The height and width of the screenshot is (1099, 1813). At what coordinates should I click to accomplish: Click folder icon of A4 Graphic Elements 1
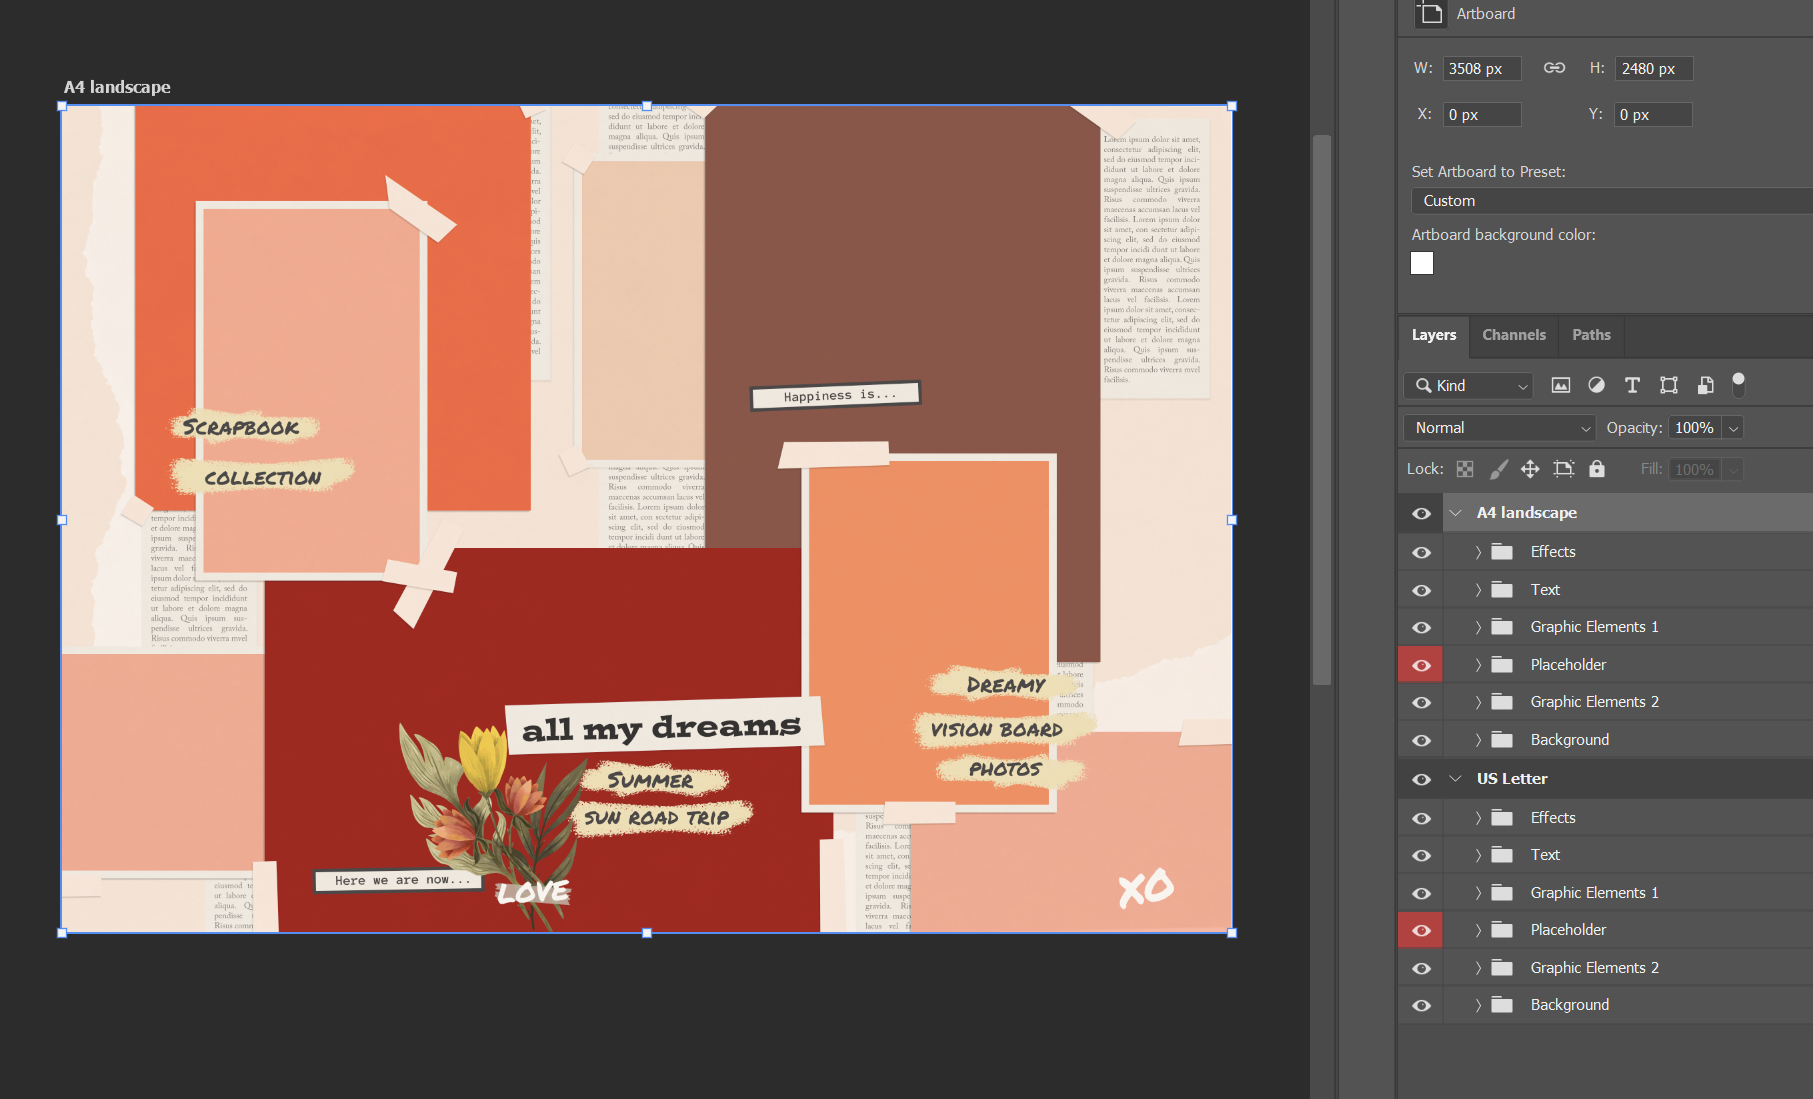point(1502,627)
